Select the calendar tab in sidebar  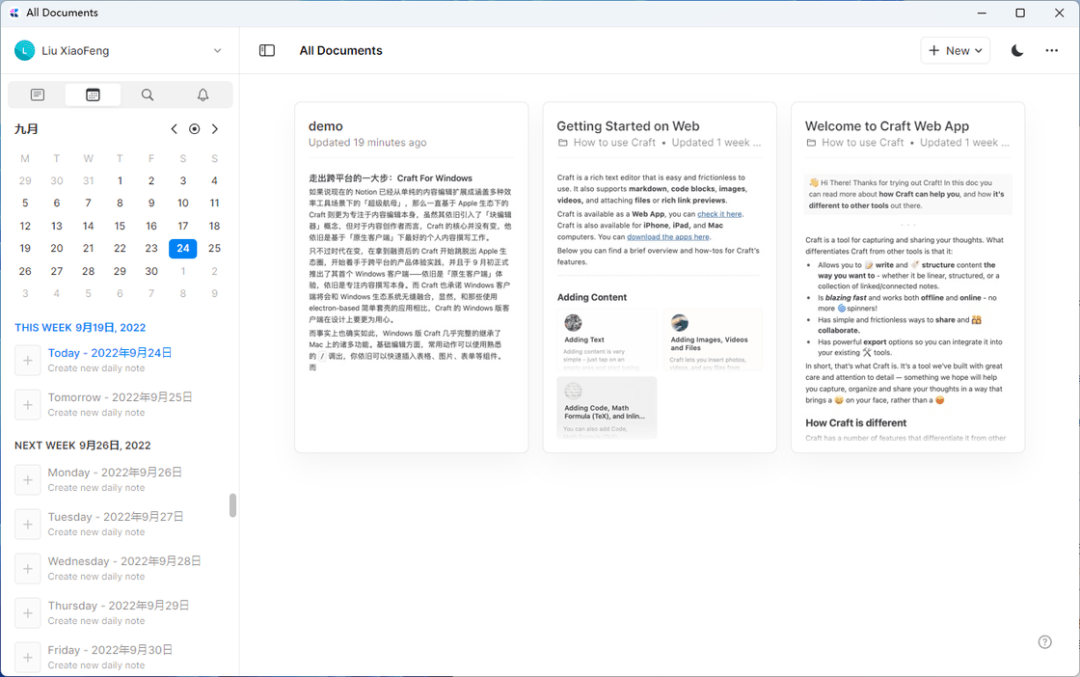(93, 94)
